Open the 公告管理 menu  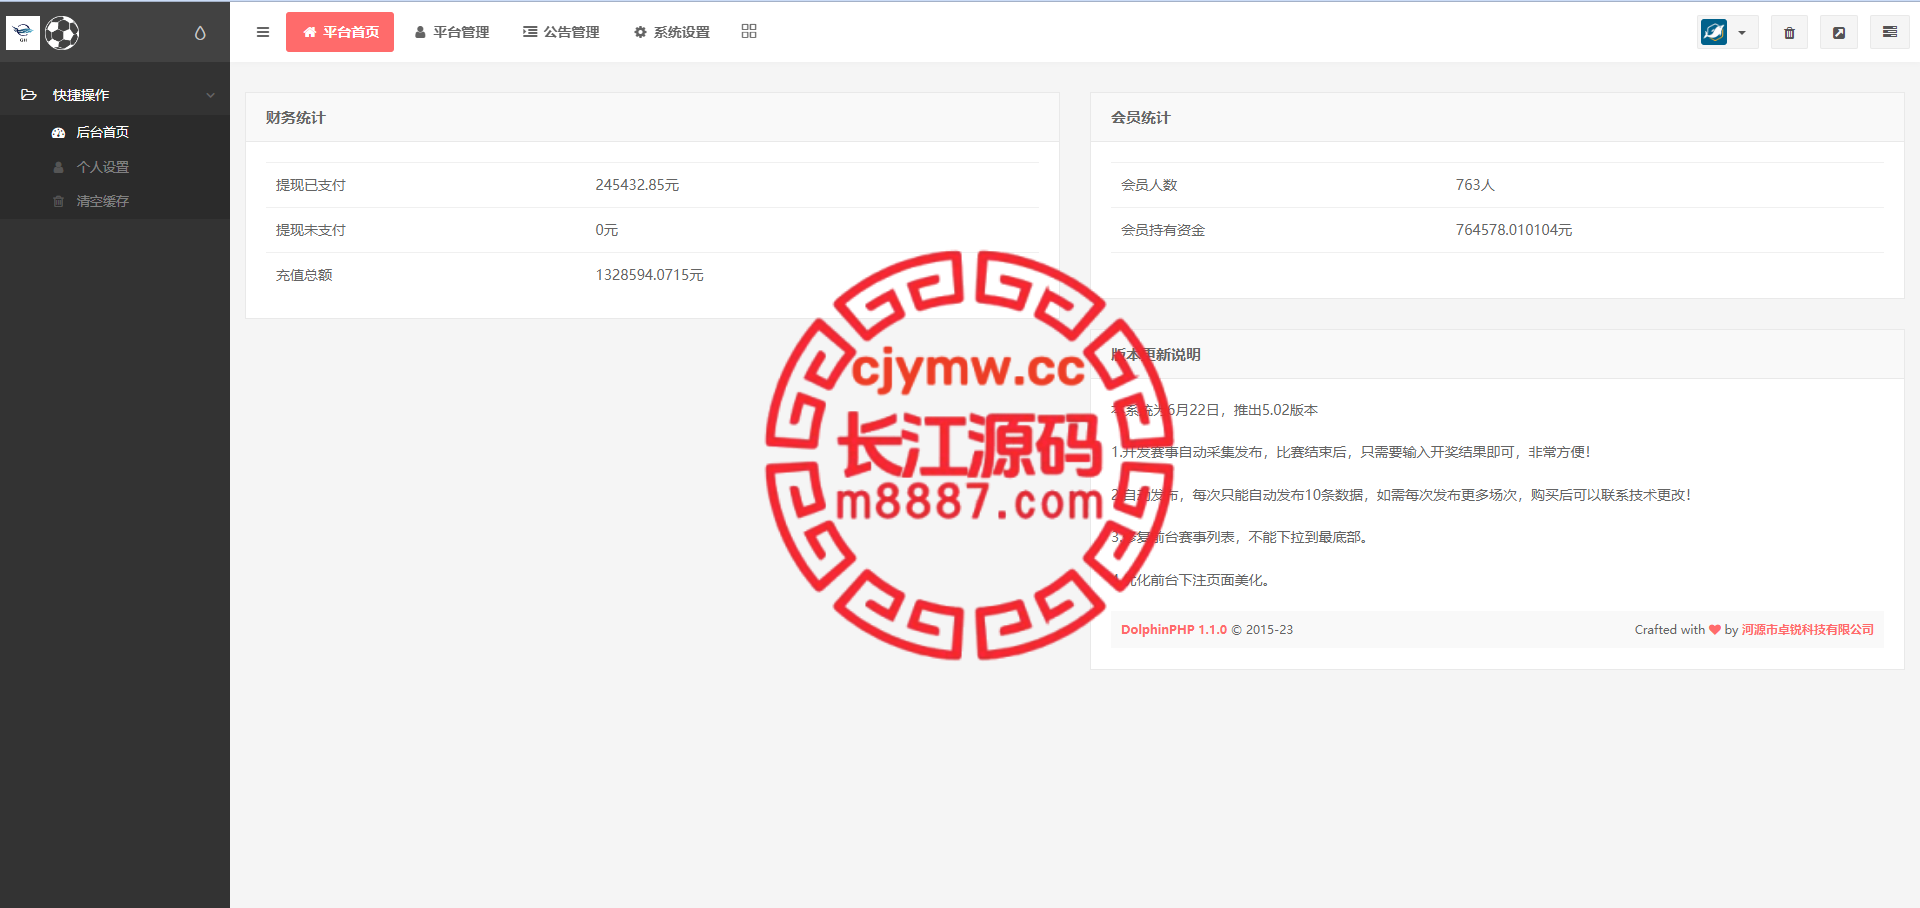[561, 32]
